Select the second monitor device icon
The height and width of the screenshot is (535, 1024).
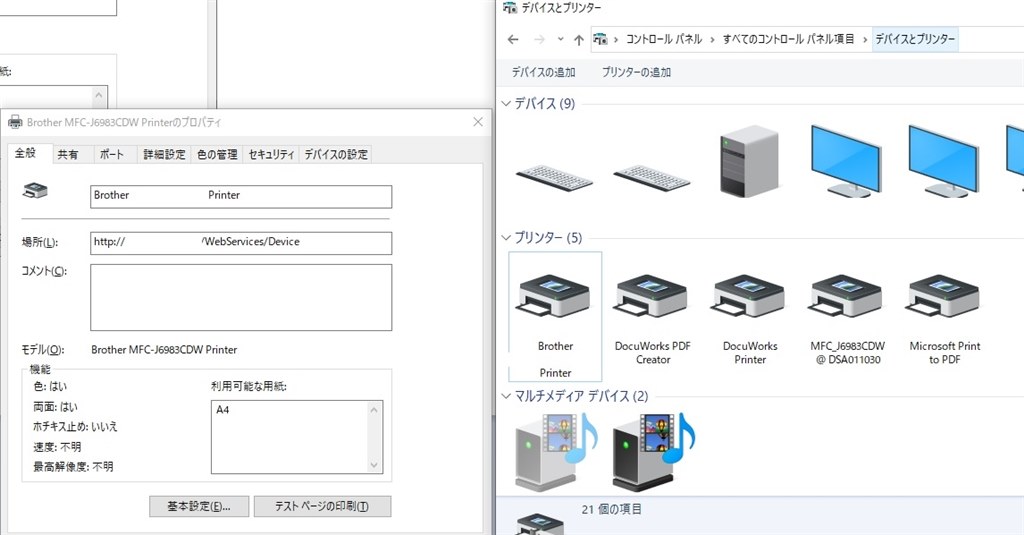[x=944, y=161]
